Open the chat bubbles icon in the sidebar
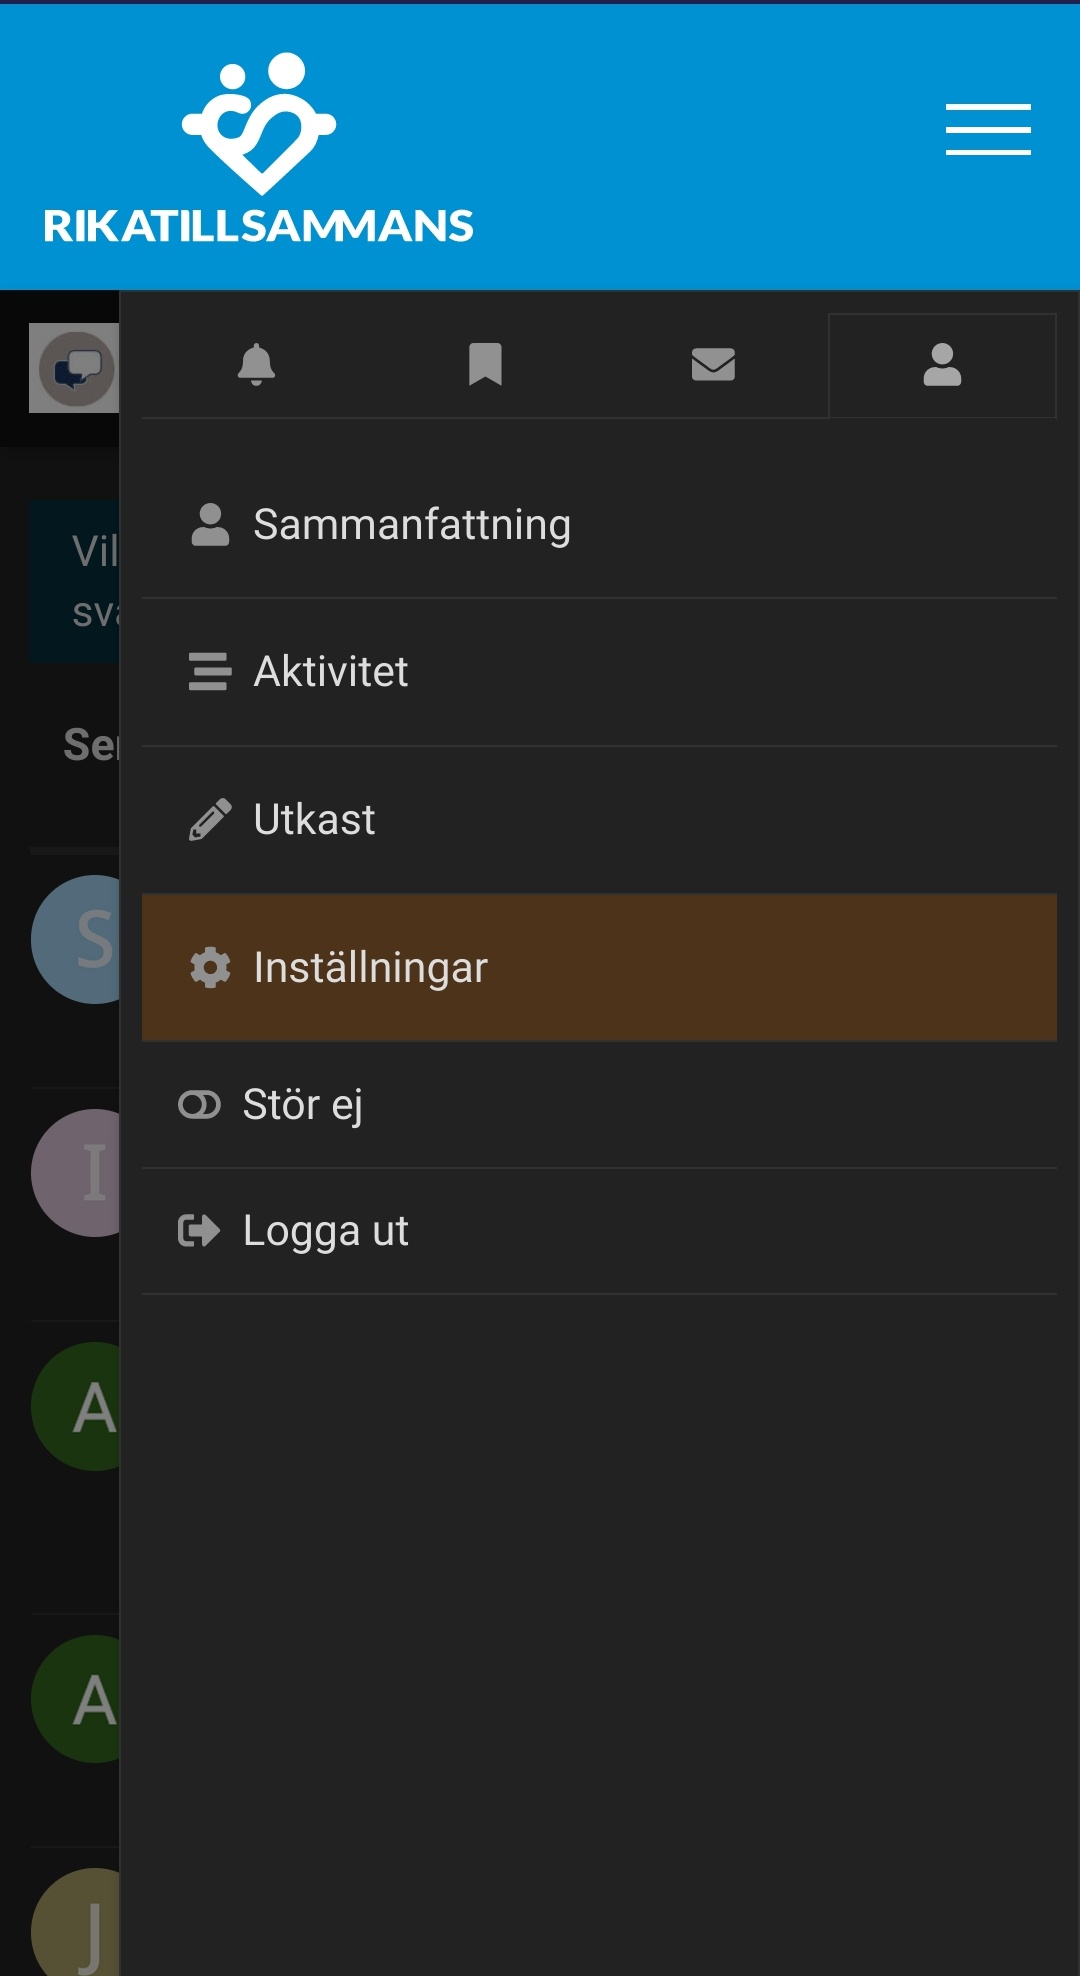Screen dimensions: 1080x1976 tap(75, 367)
